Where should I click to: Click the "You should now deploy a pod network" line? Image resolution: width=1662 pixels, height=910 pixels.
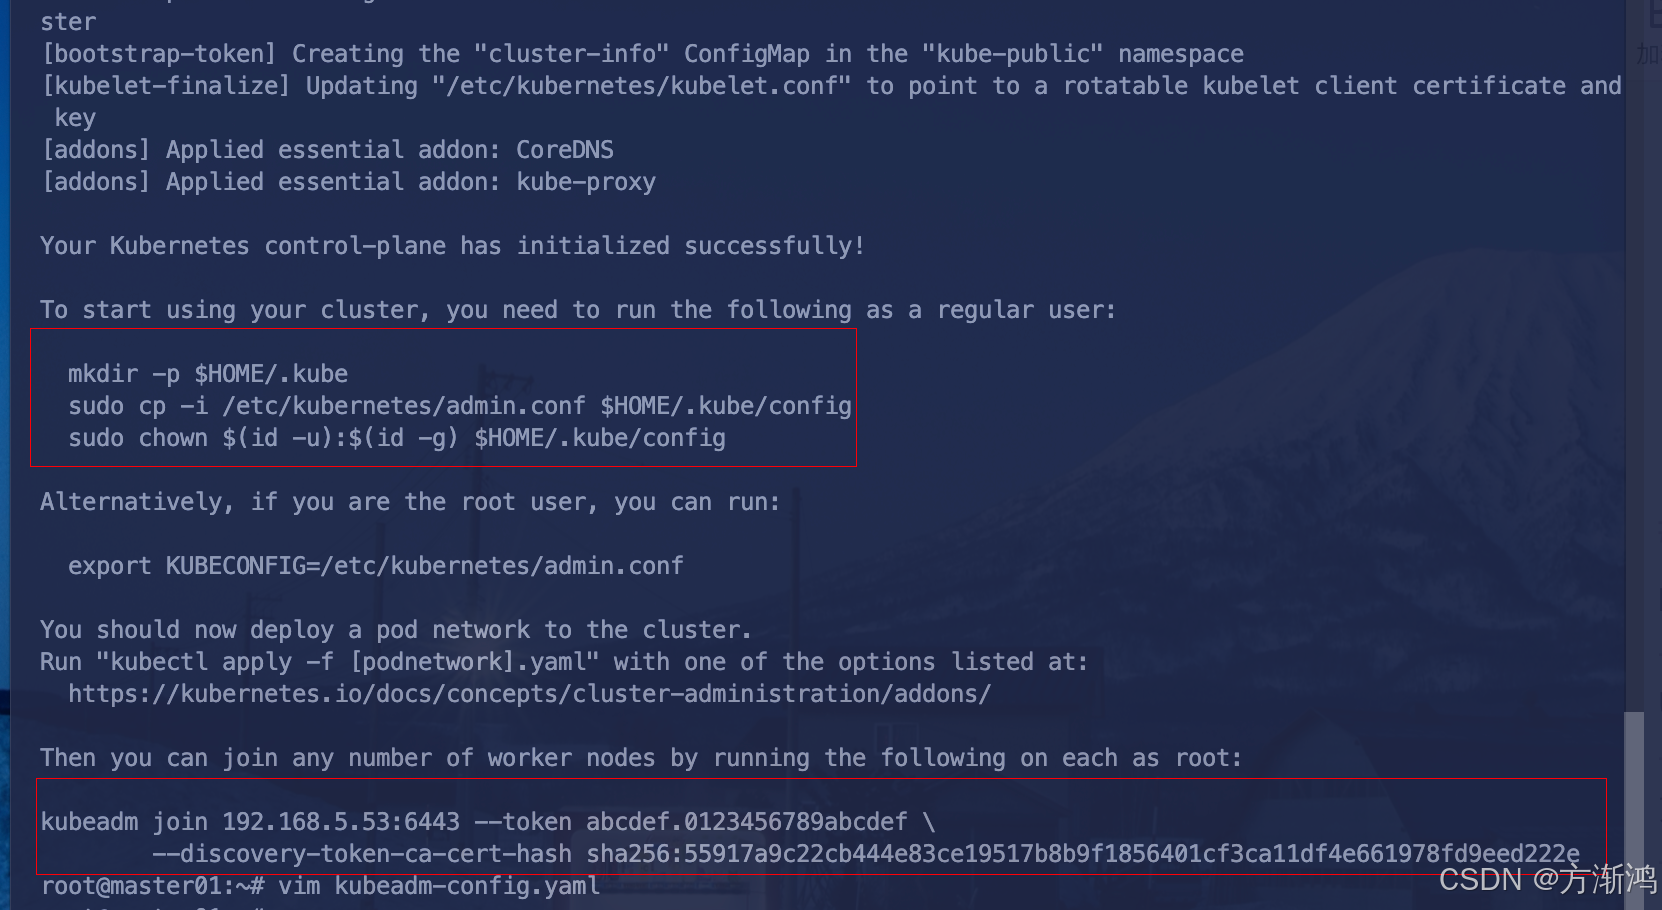point(395,630)
